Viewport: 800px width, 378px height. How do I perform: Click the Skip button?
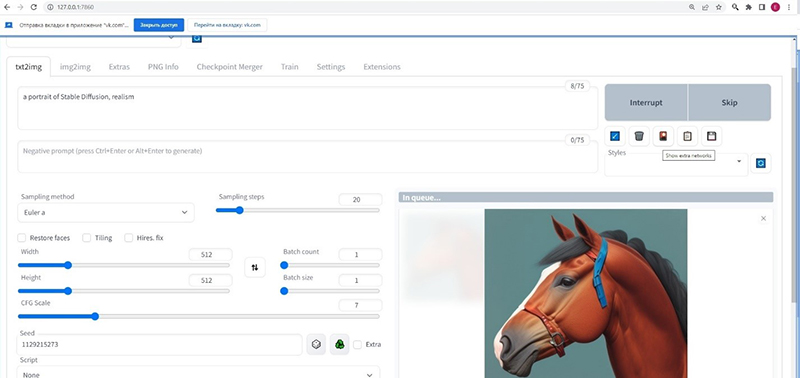[x=730, y=103]
